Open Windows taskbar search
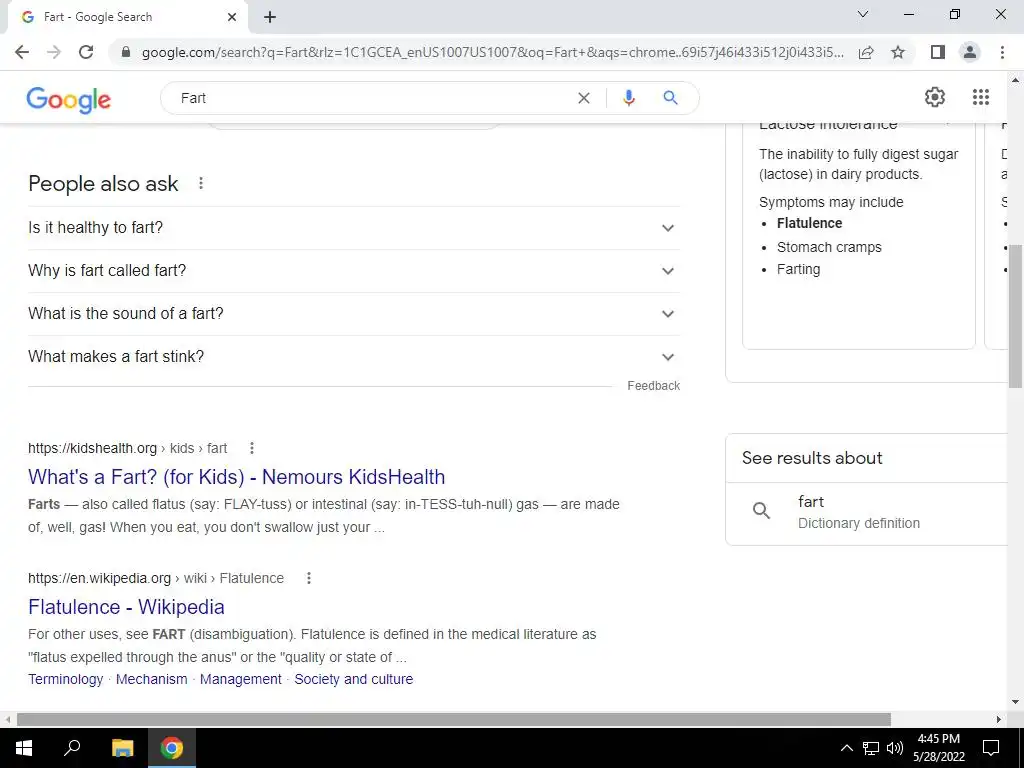Viewport: 1024px width, 768px height. point(72,748)
